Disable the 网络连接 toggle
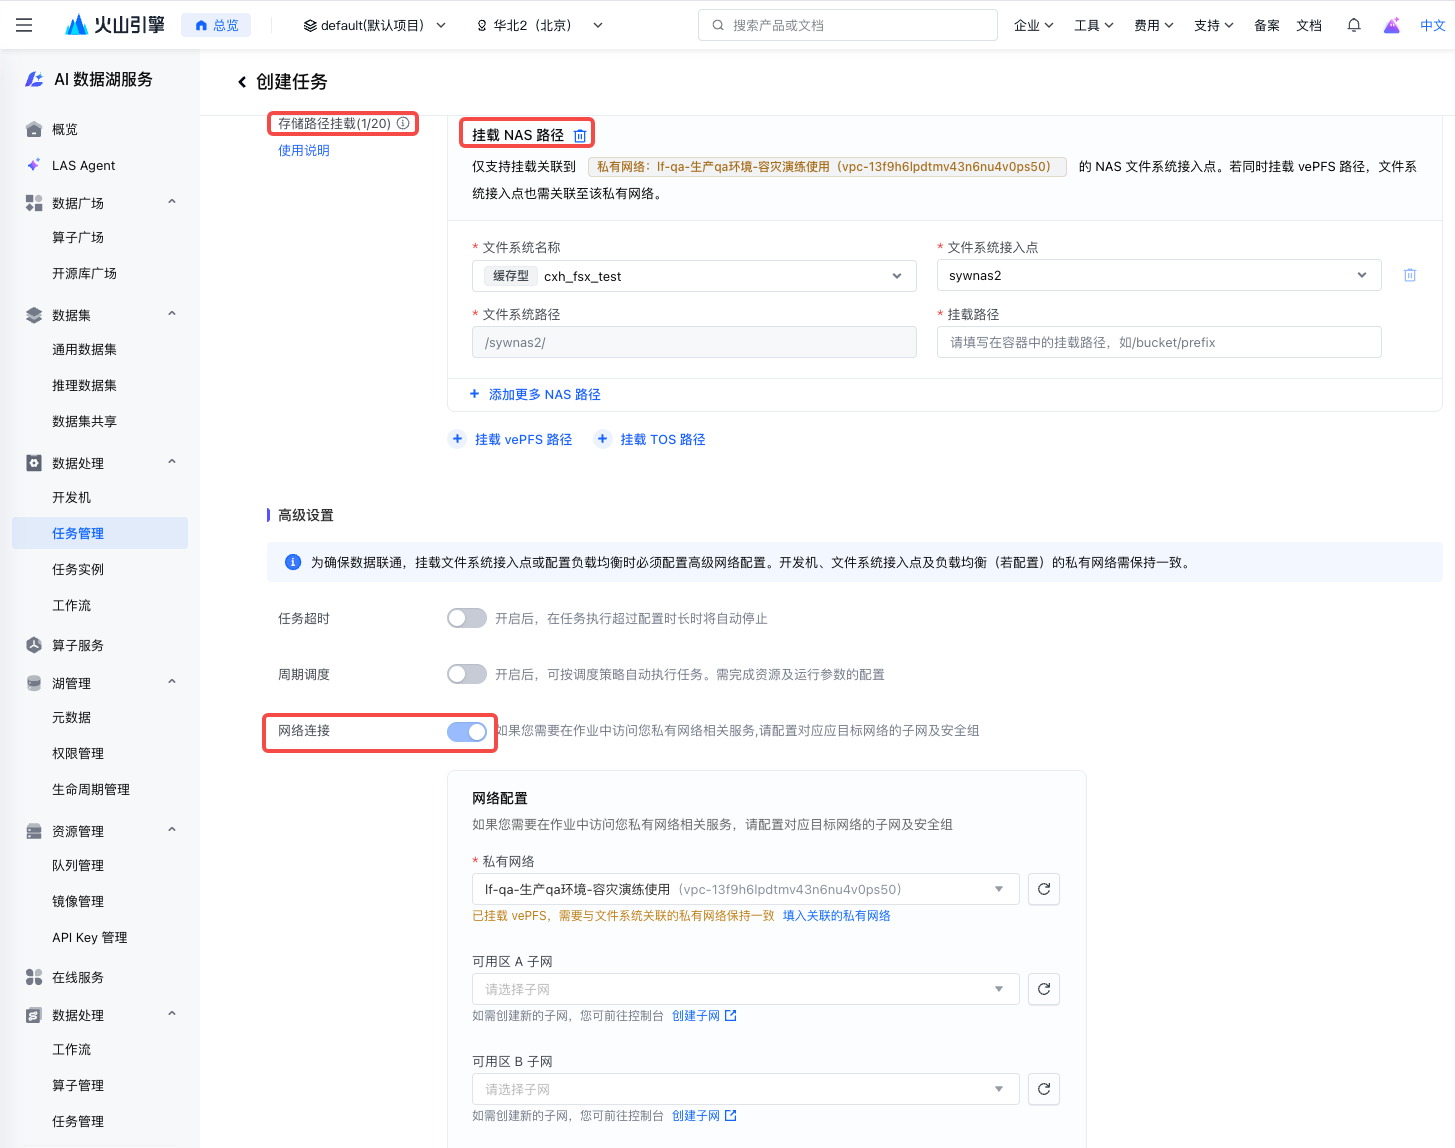 pyautogui.click(x=466, y=731)
